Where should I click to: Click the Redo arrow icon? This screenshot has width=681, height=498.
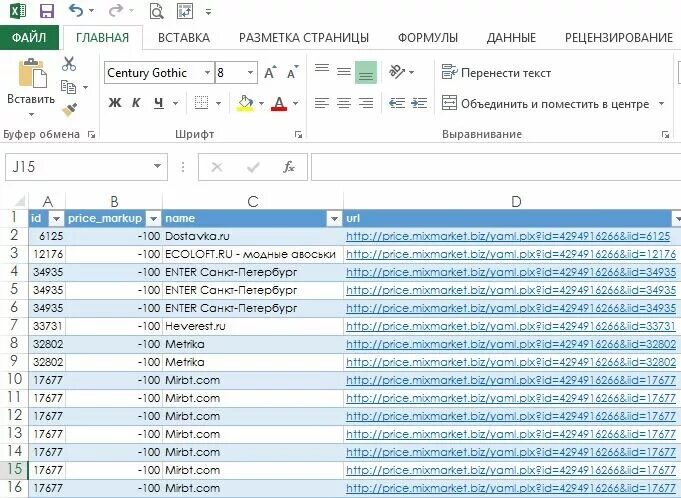click(x=116, y=10)
